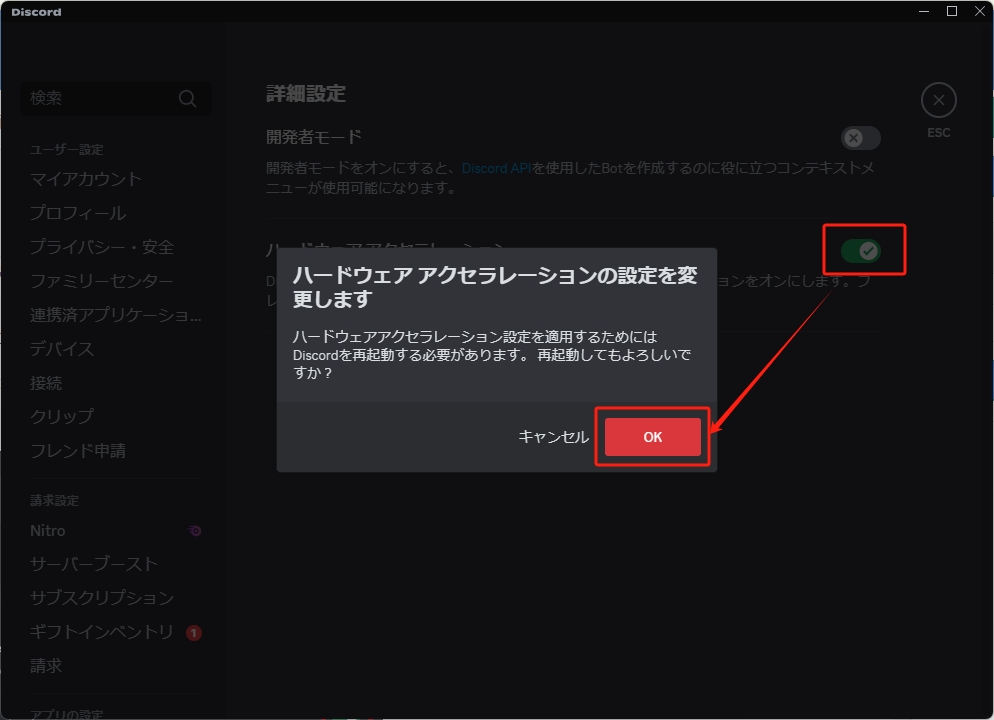The height and width of the screenshot is (720, 994).
Task: Minimize the Discord window
Action: pyautogui.click(x=924, y=11)
